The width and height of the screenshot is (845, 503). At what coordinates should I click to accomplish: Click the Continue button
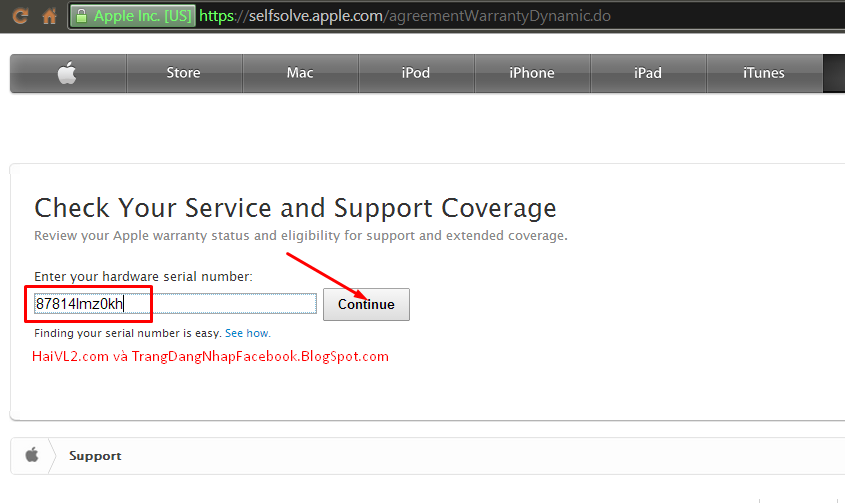click(366, 305)
